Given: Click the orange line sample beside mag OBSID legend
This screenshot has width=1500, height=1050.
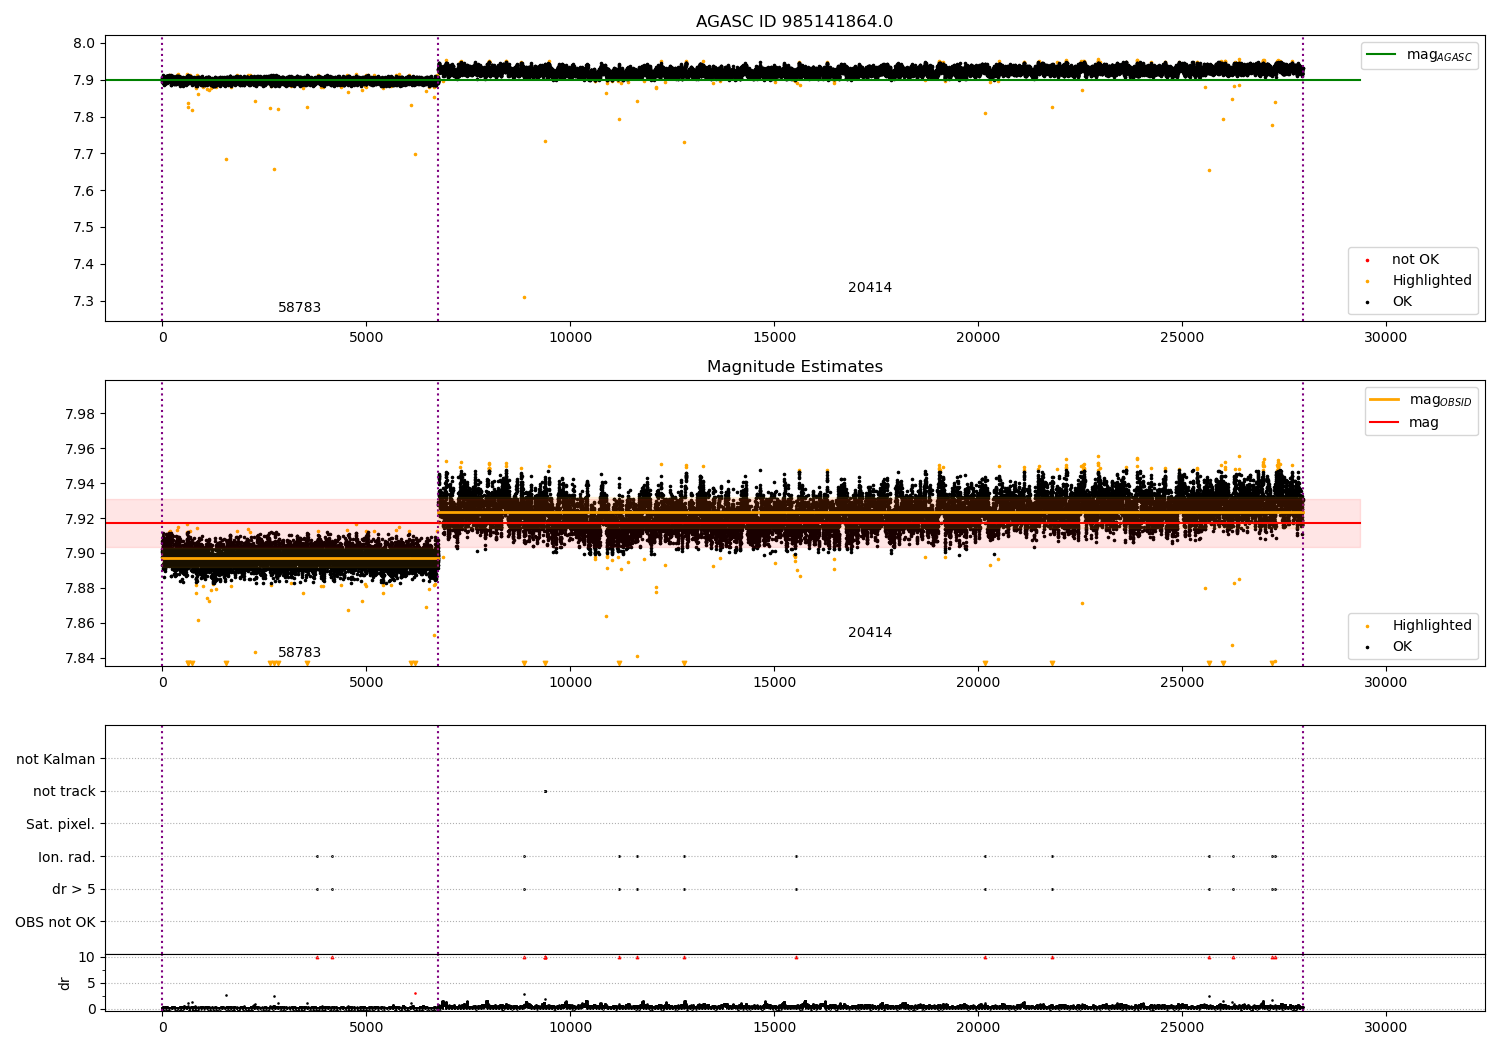Looking at the screenshot, I should [x=1384, y=400].
